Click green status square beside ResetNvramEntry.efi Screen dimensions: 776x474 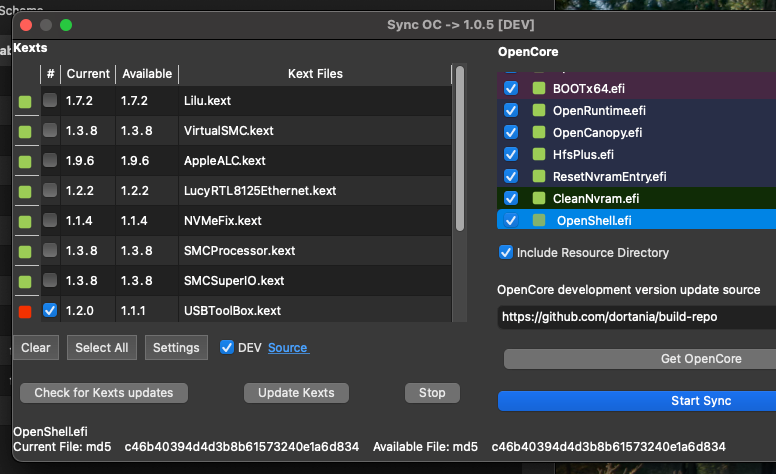coord(539,176)
